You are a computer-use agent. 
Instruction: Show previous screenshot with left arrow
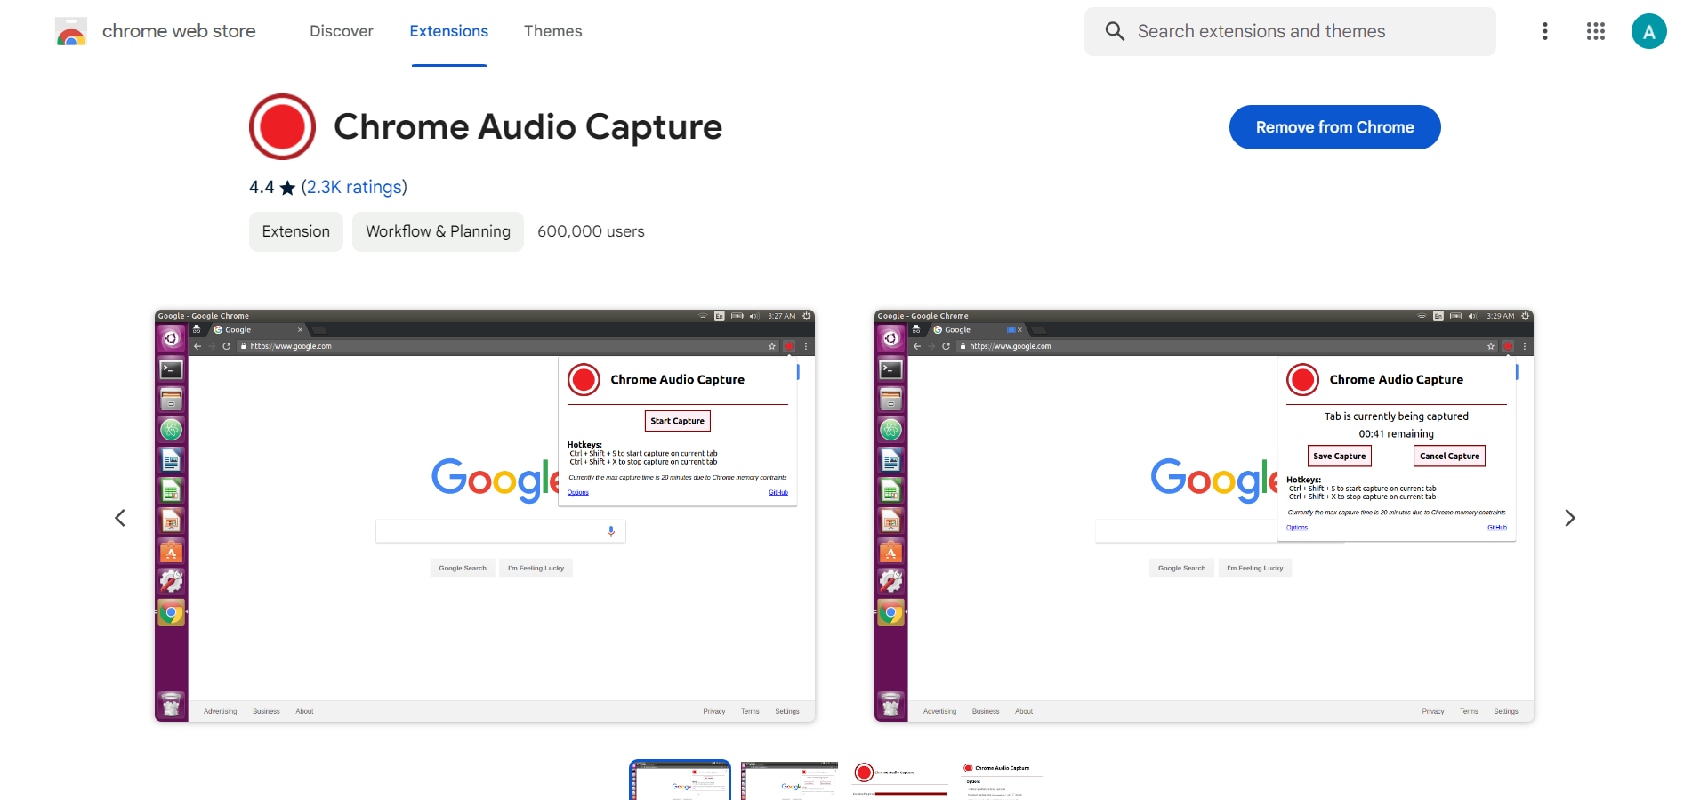120,518
